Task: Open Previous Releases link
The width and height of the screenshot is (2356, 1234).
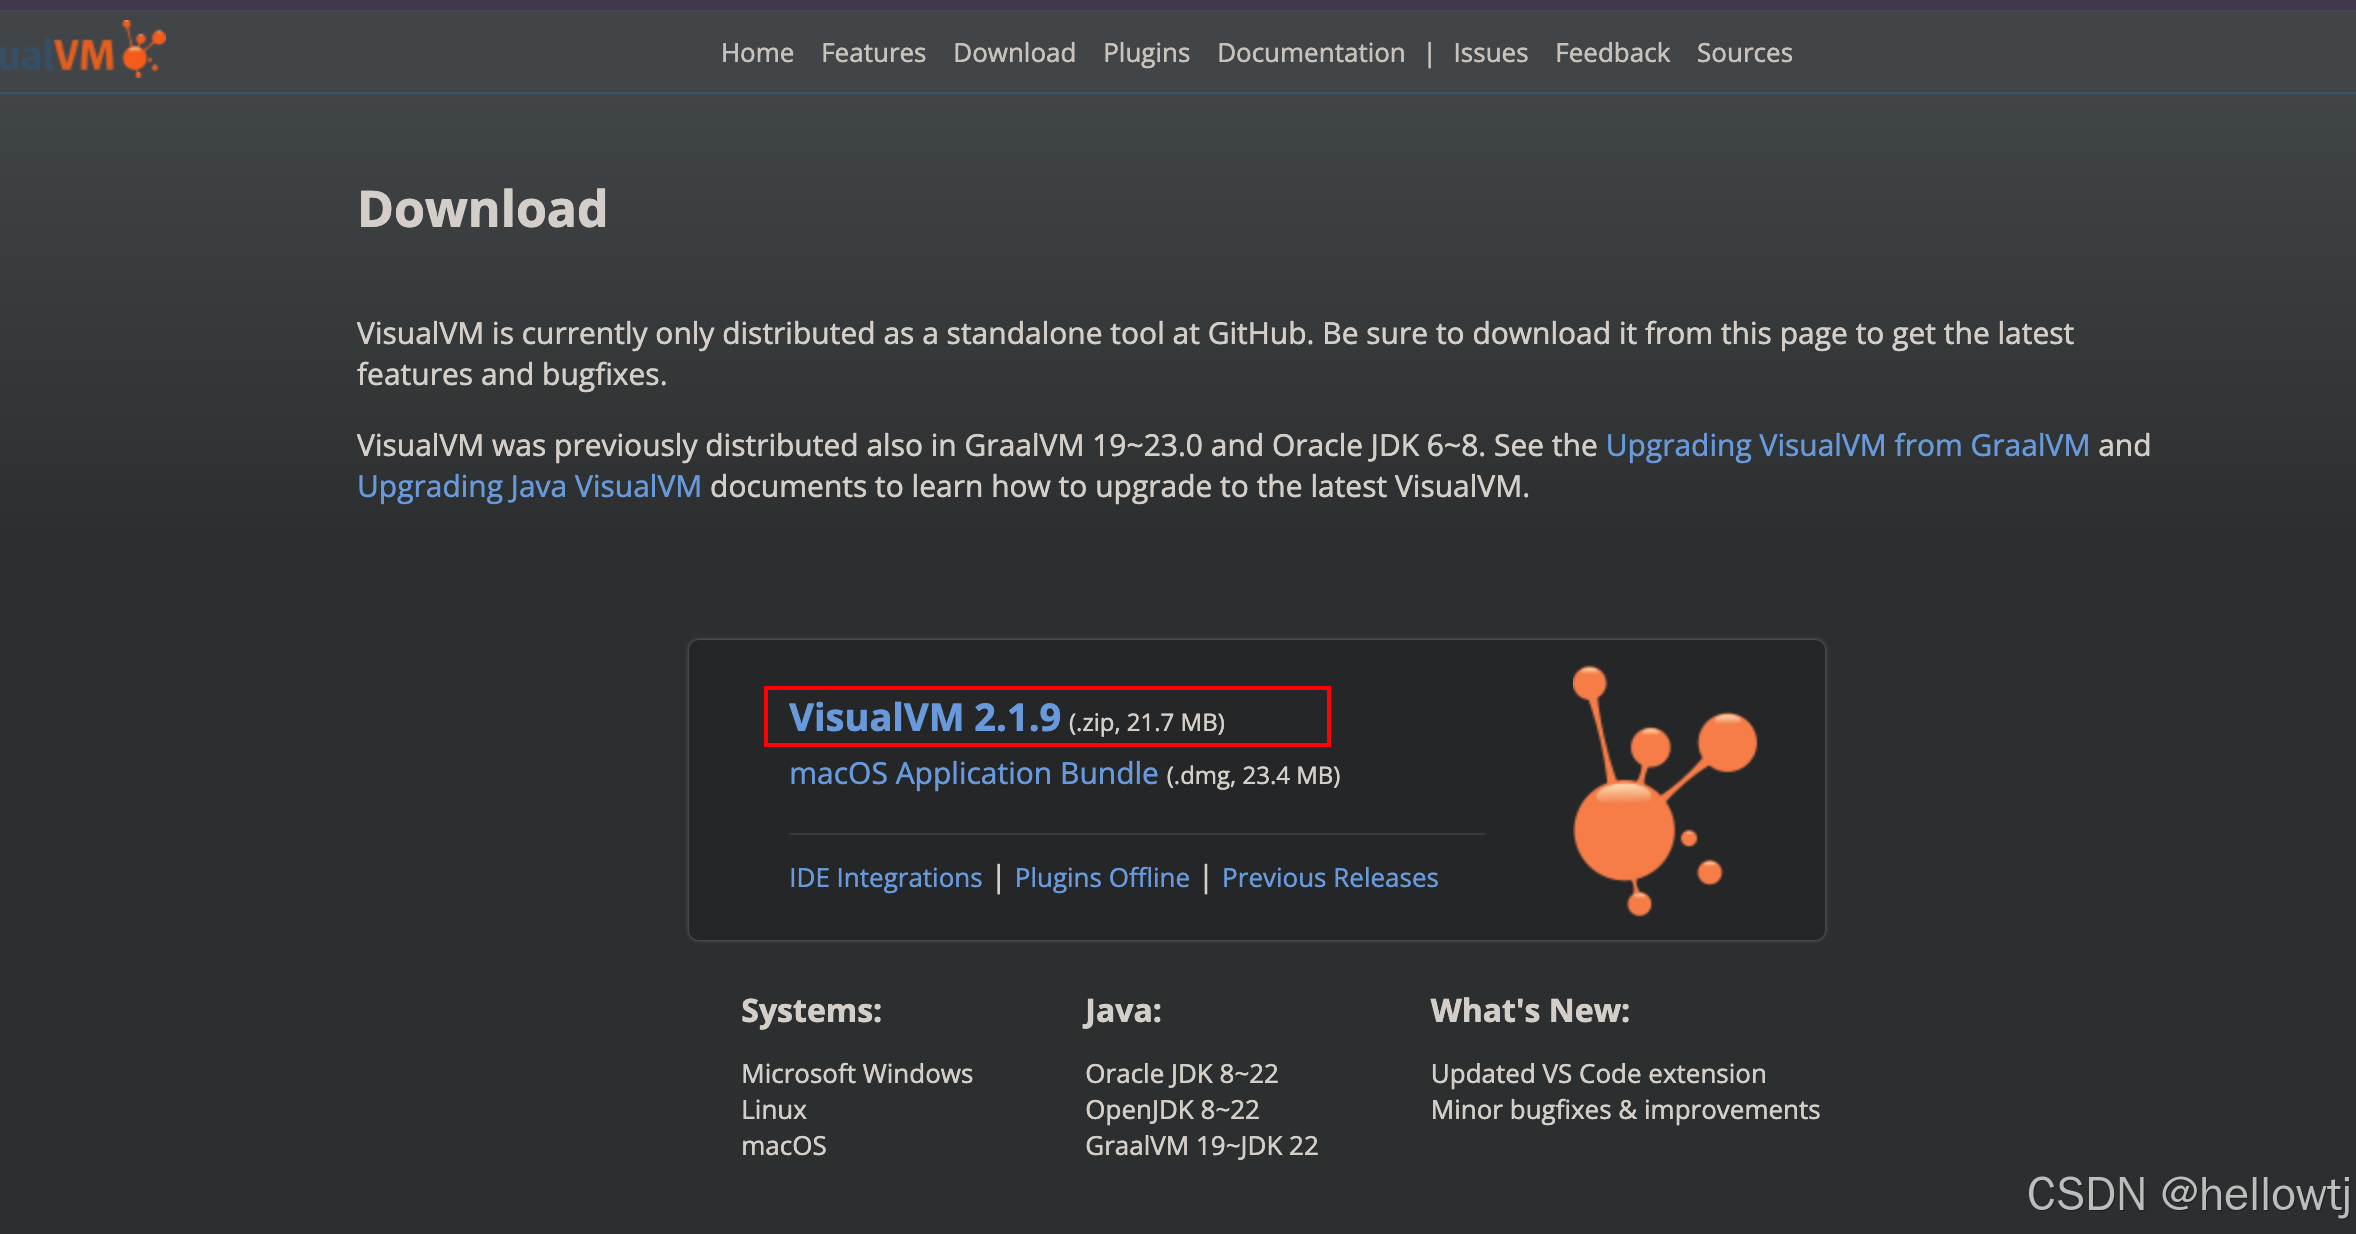Action: [1330, 877]
